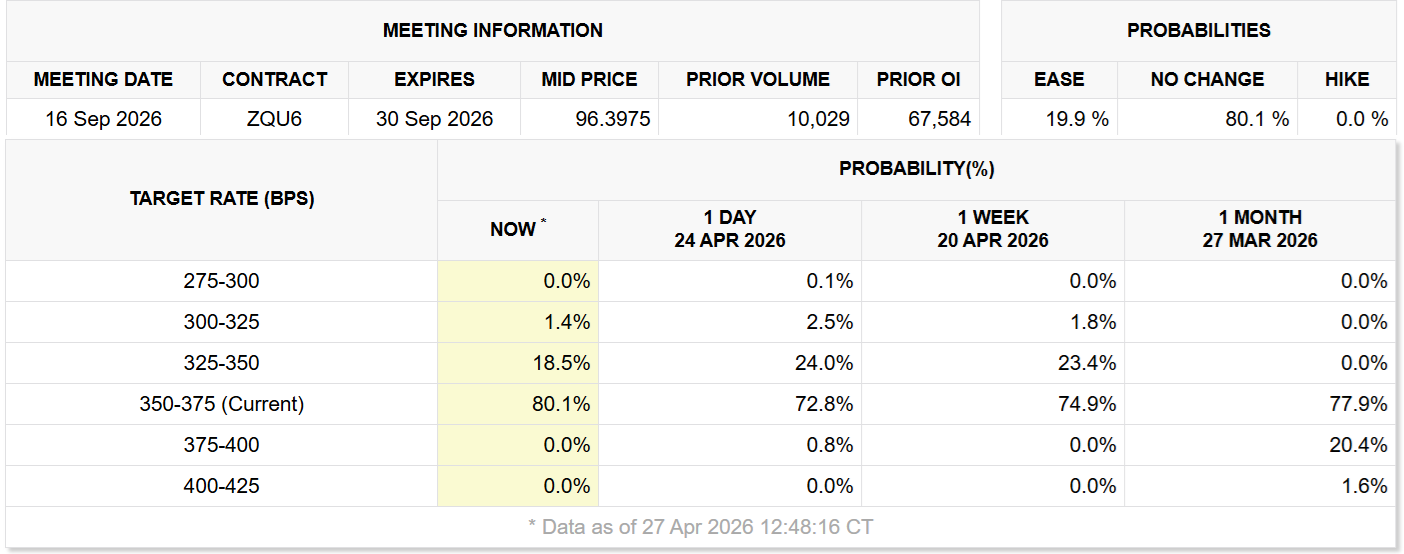The width and height of the screenshot is (1404, 554).
Task: Click the 1 WEEK 20 APR 2026 header
Action: point(992,229)
